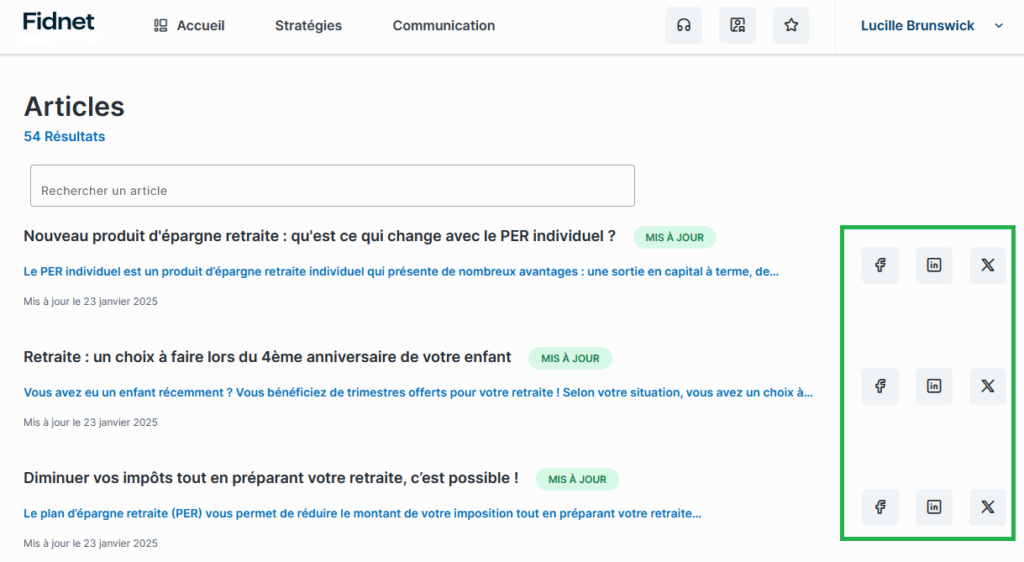This screenshot has height=562, width=1024.
Task: Open the Communication menu
Action: 443,26
